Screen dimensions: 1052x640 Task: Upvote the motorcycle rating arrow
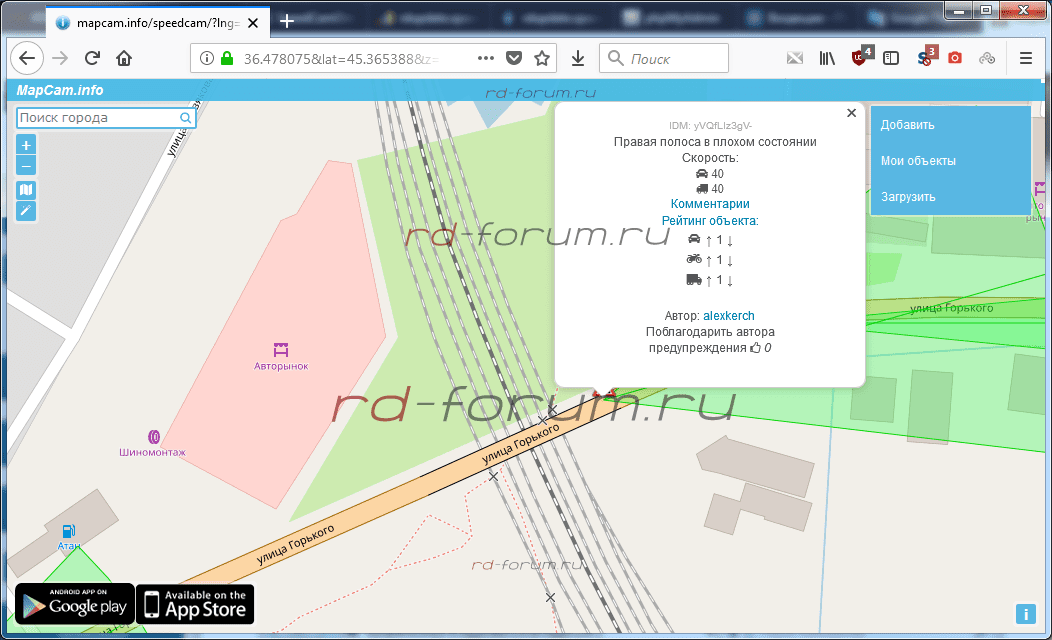coord(708,260)
